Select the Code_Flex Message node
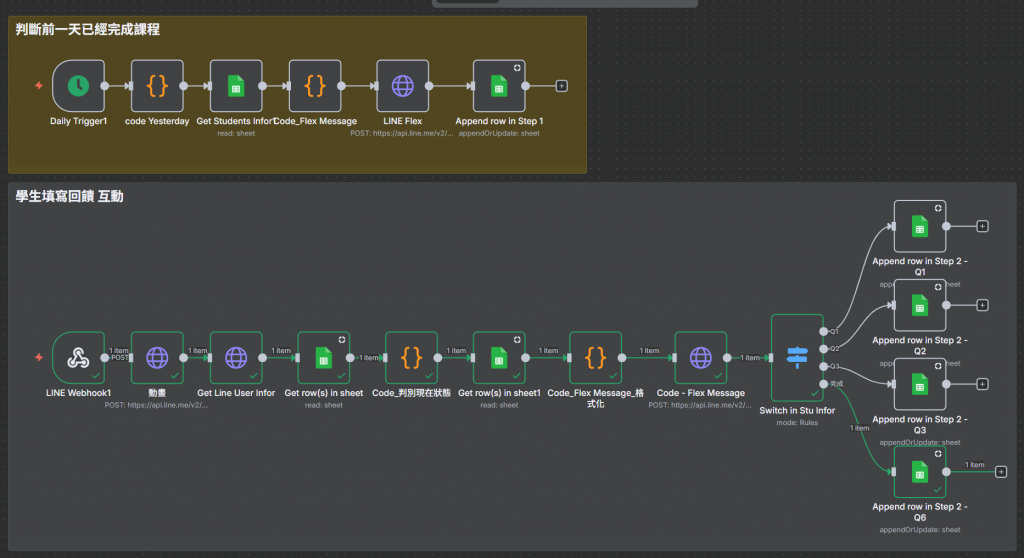Viewport: 1024px width, 558px height. coord(315,86)
